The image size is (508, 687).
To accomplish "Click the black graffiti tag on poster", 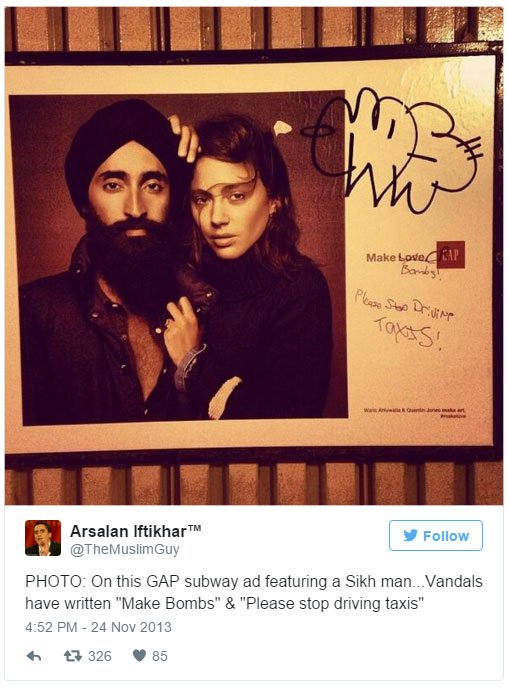I will coord(392,149).
